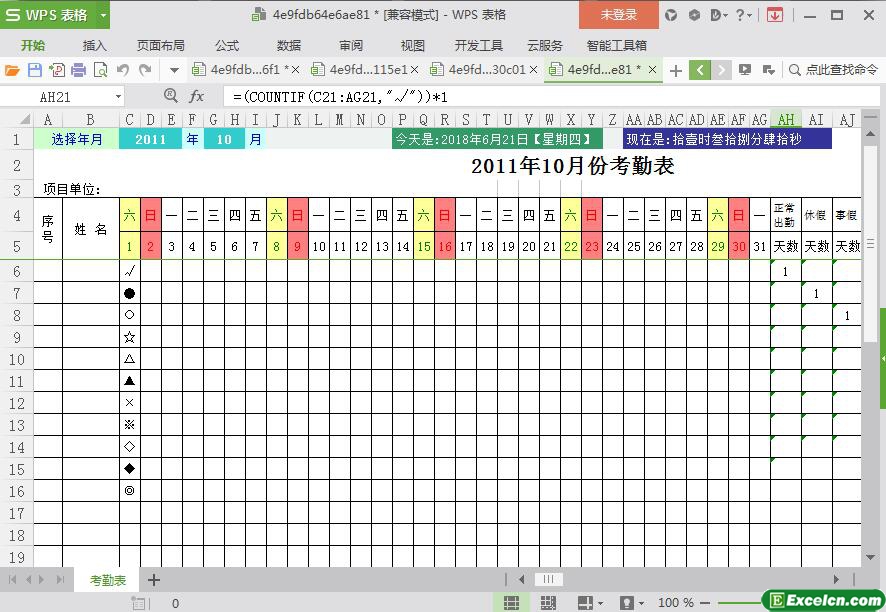Switch to the 公式 ribbon tab
Image resolution: width=886 pixels, height=612 pixels.
pyautogui.click(x=227, y=45)
